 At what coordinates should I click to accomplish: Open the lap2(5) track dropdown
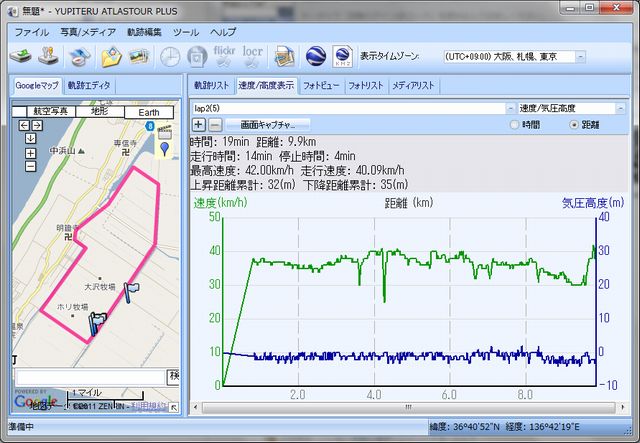[x=510, y=108]
